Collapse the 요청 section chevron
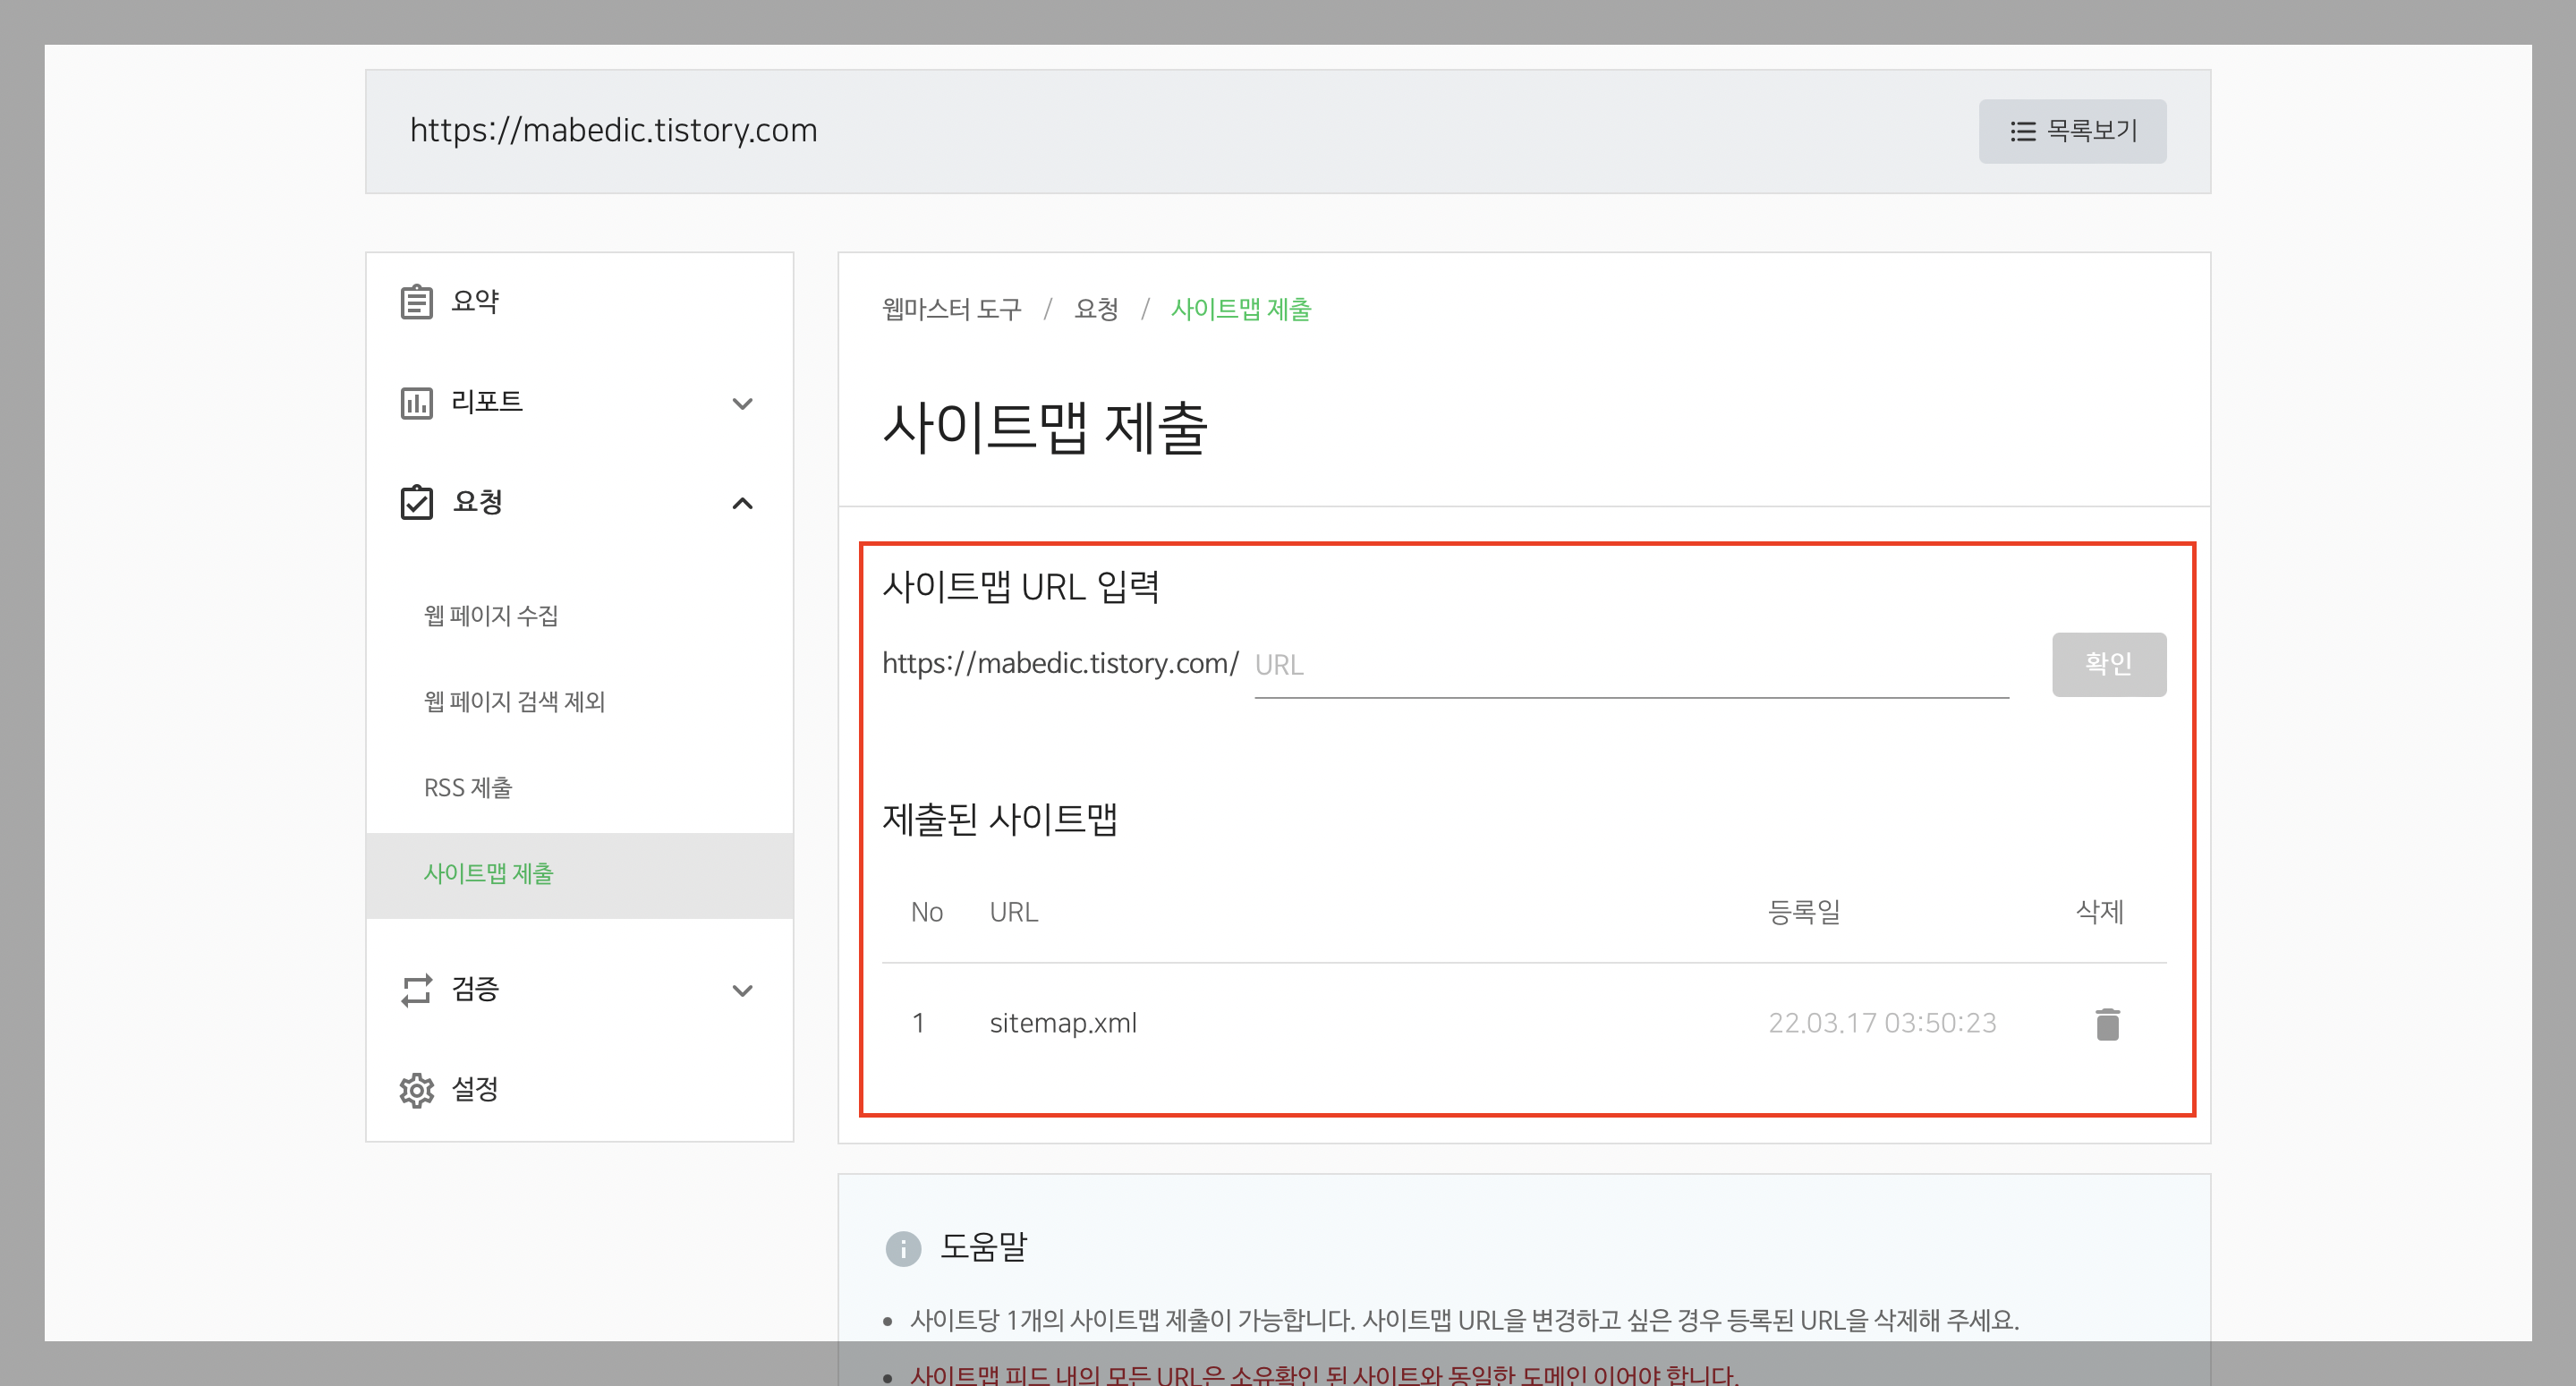The height and width of the screenshot is (1386, 2576). (x=742, y=503)
